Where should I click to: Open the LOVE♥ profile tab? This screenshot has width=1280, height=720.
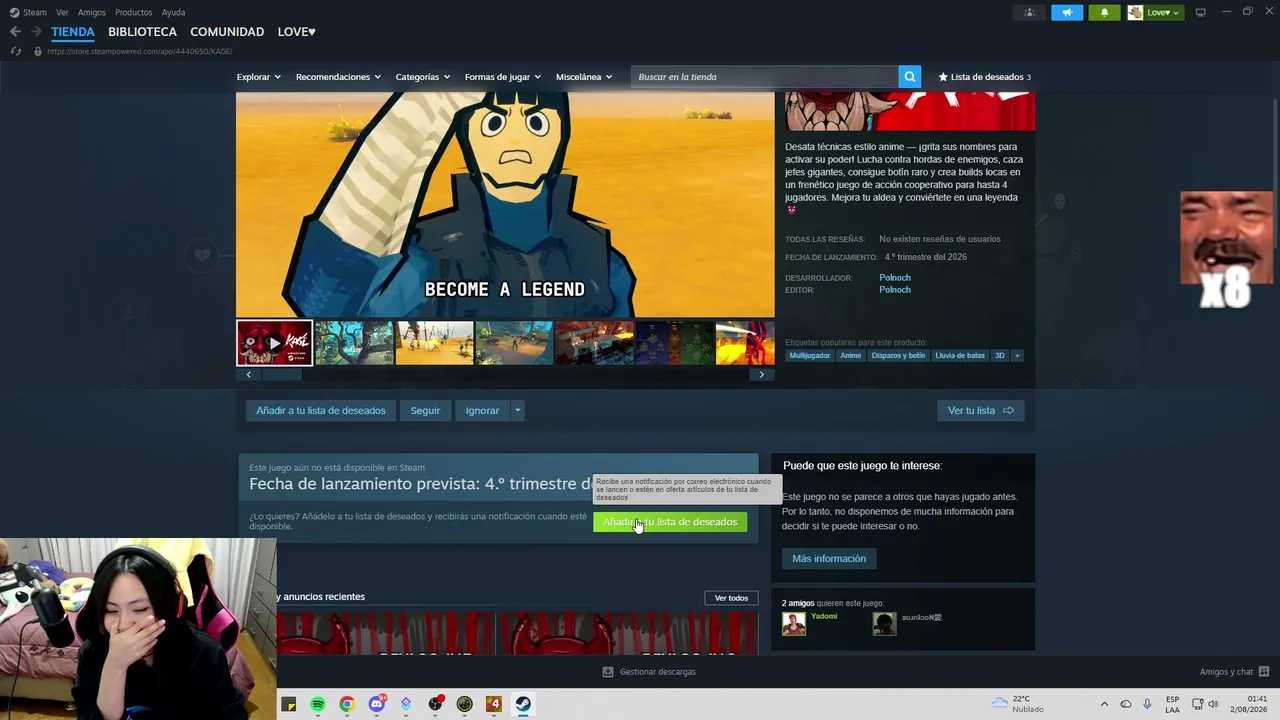pos(296,32)
